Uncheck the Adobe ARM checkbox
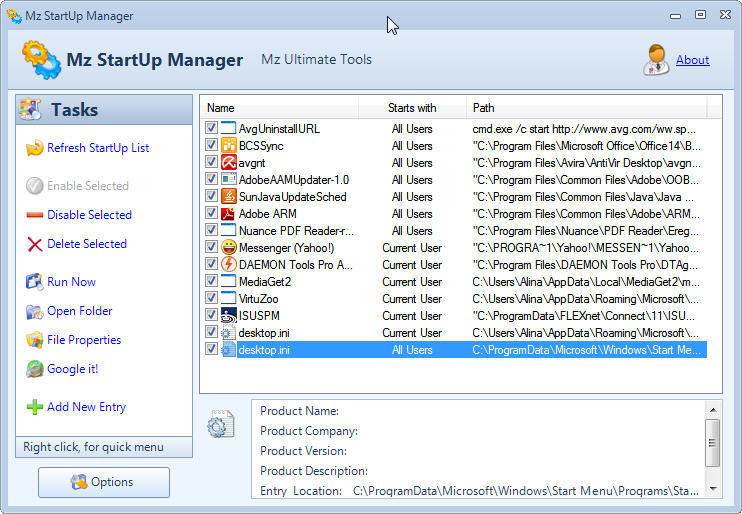 [x=211, y=213]
